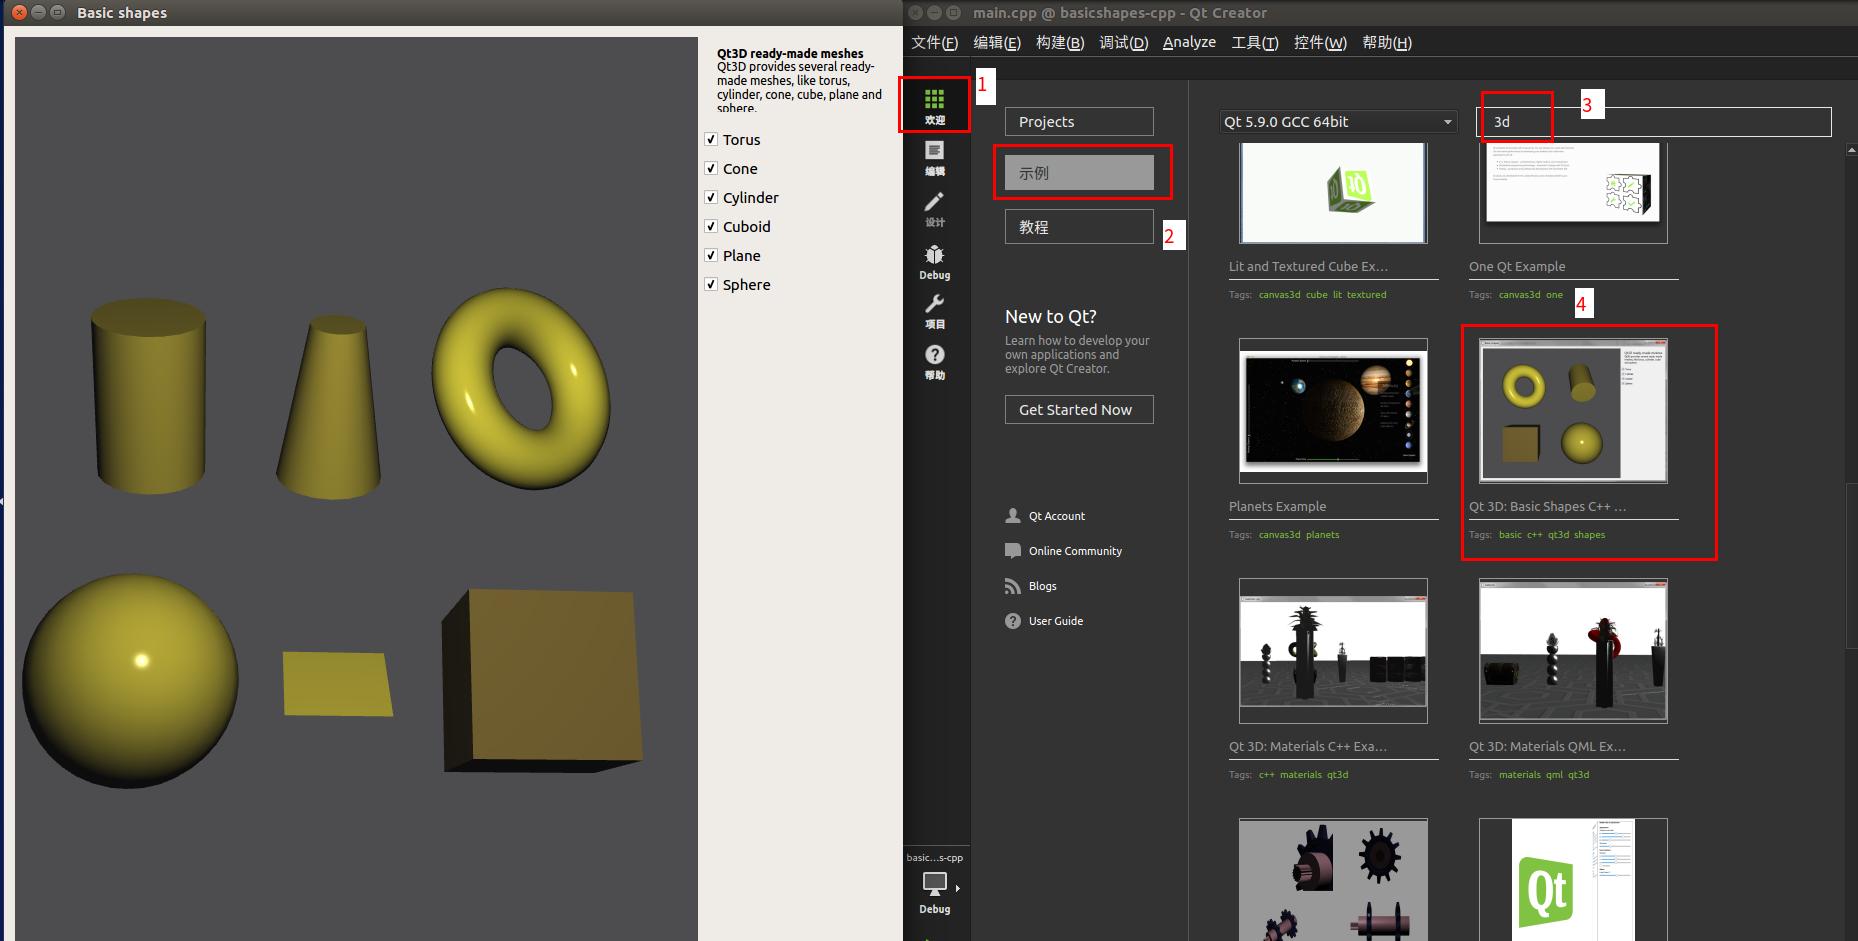Open the Qt logo example thumbnail at bottom
The height and width of the screenshot is (941, 1858).
coord(1573,879)
